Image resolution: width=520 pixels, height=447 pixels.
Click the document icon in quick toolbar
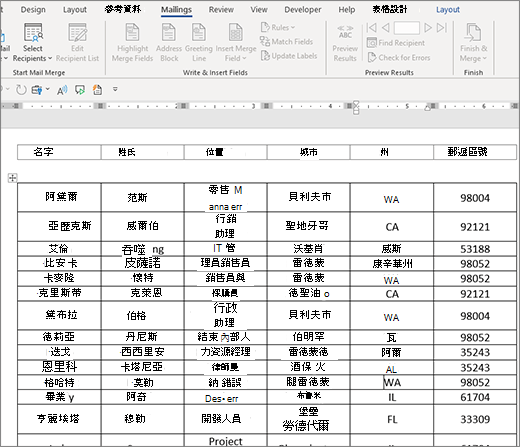click(x=97, y=90)
